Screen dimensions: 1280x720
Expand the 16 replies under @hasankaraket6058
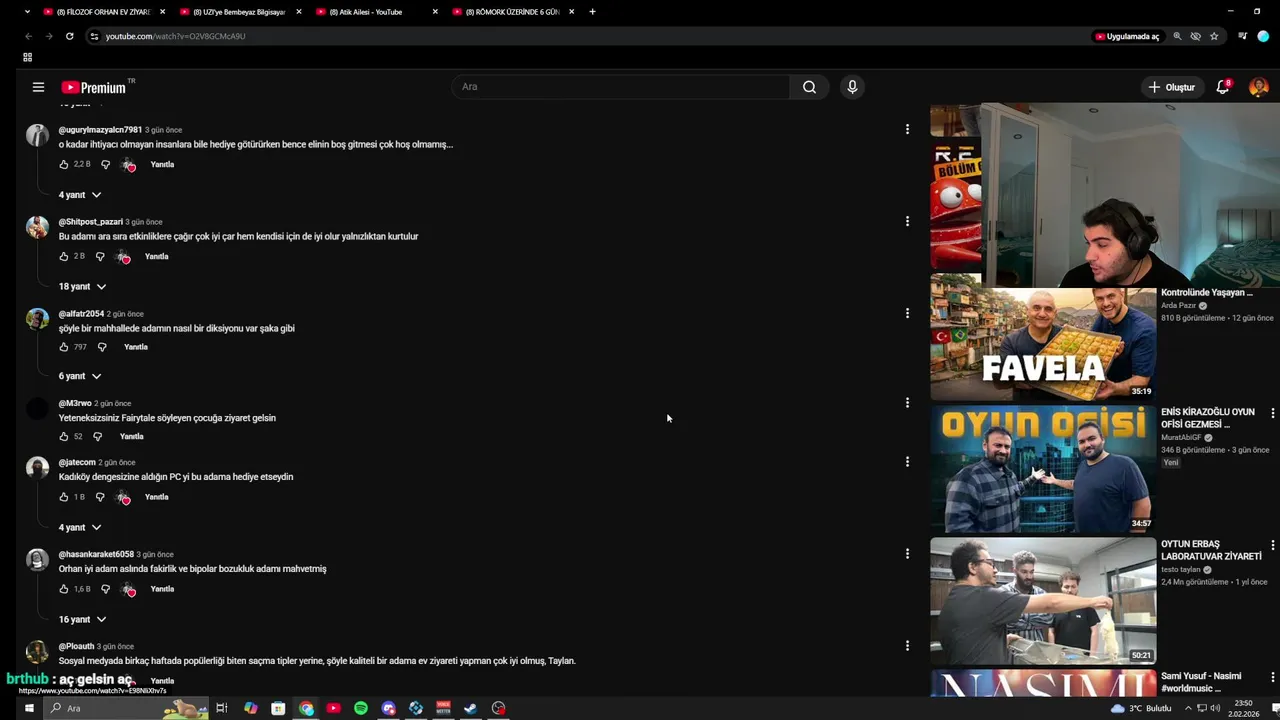pyautogui.click(x=82, y=619)
